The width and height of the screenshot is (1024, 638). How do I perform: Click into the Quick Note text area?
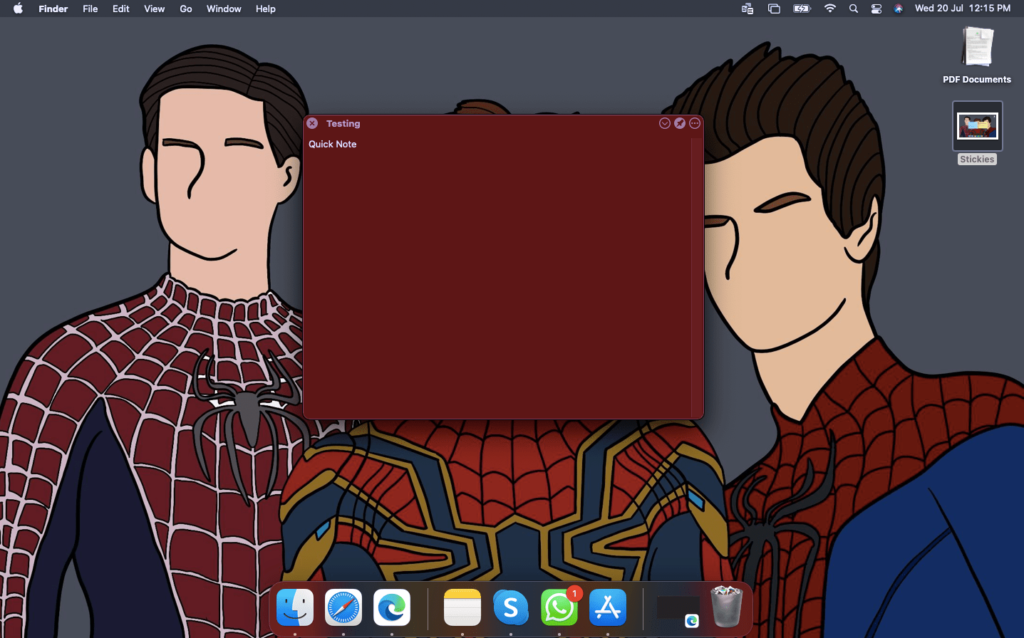(x=495, y=270)
